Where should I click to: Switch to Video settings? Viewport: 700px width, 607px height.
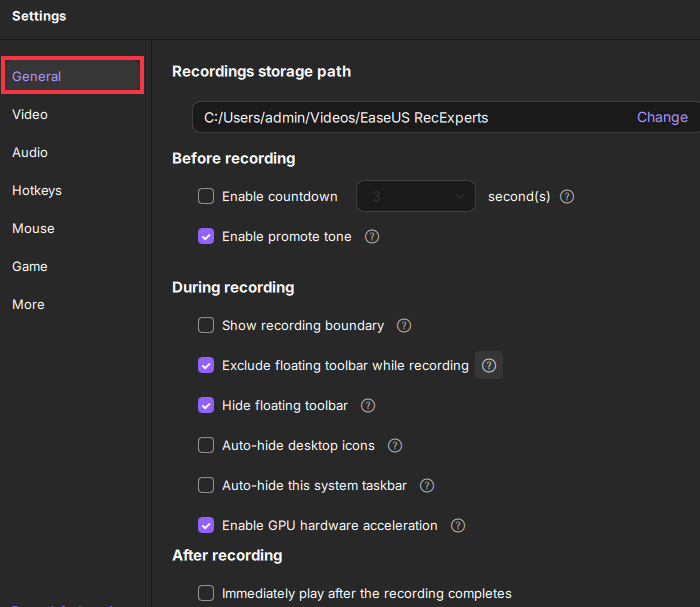click(x=30, y=115)
